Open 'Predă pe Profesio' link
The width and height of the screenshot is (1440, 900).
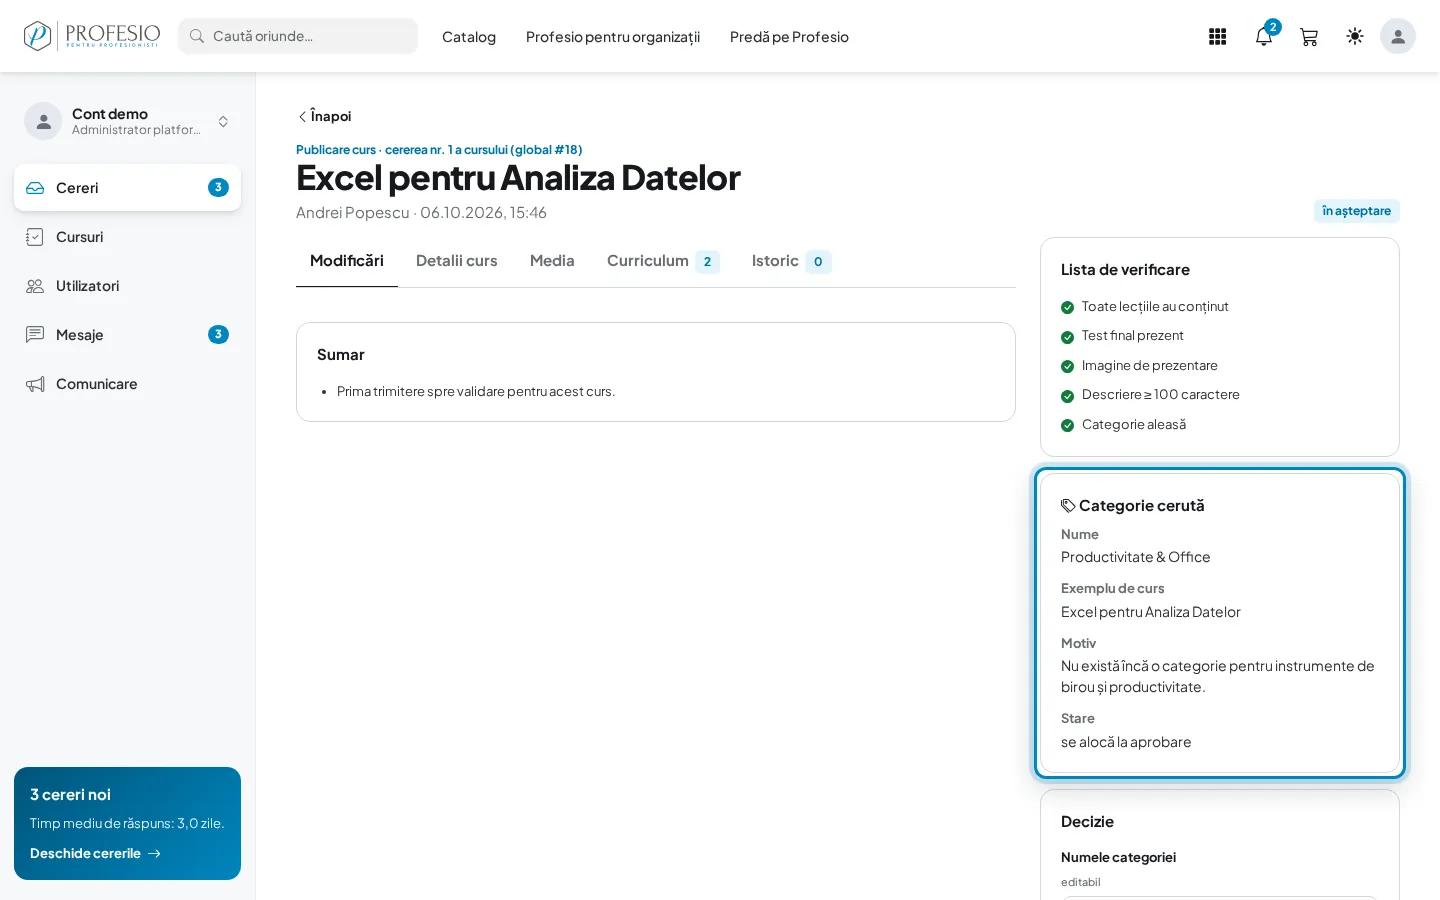789,37
